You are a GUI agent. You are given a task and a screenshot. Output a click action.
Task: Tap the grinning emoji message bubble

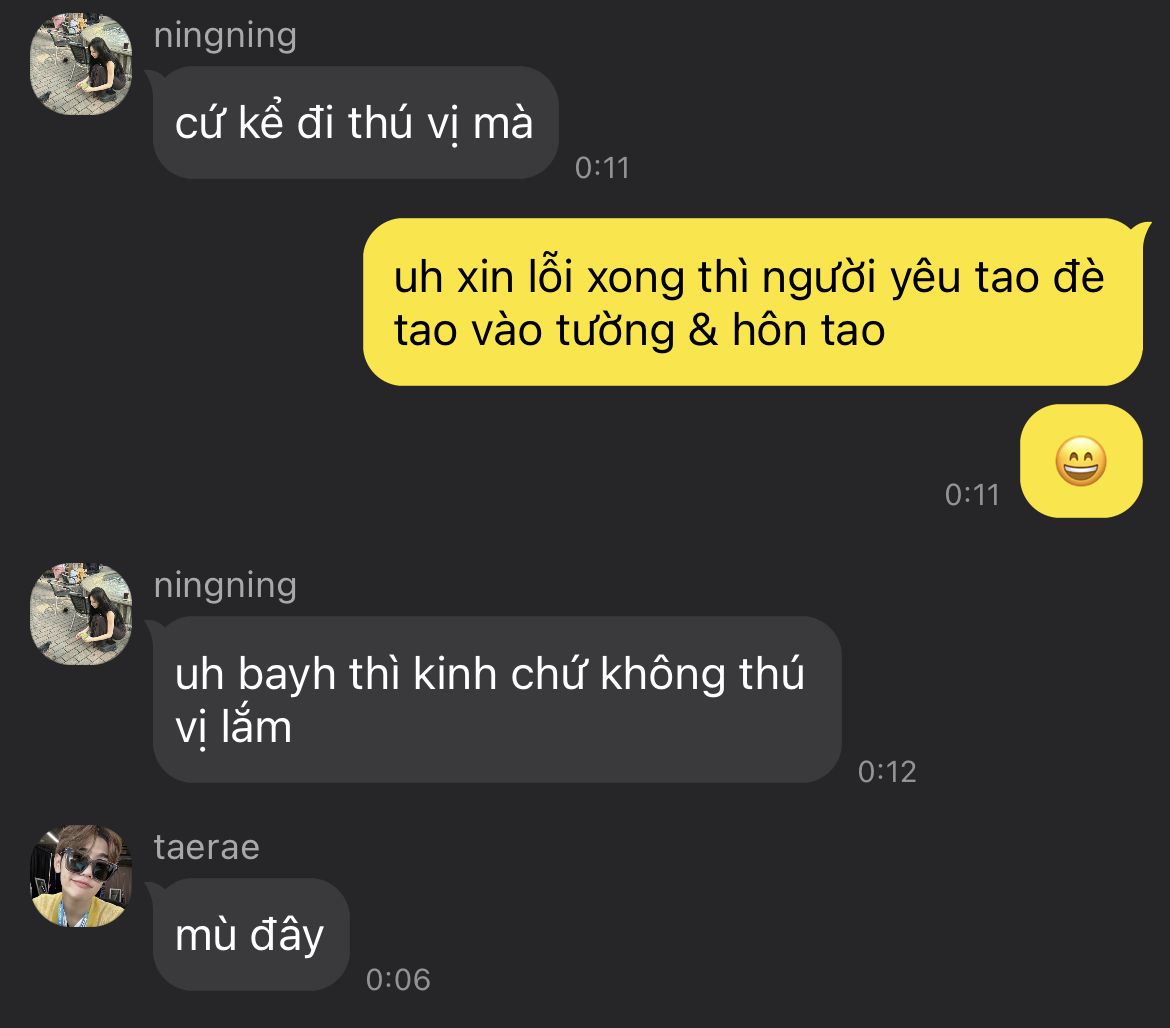(1081, 461)
